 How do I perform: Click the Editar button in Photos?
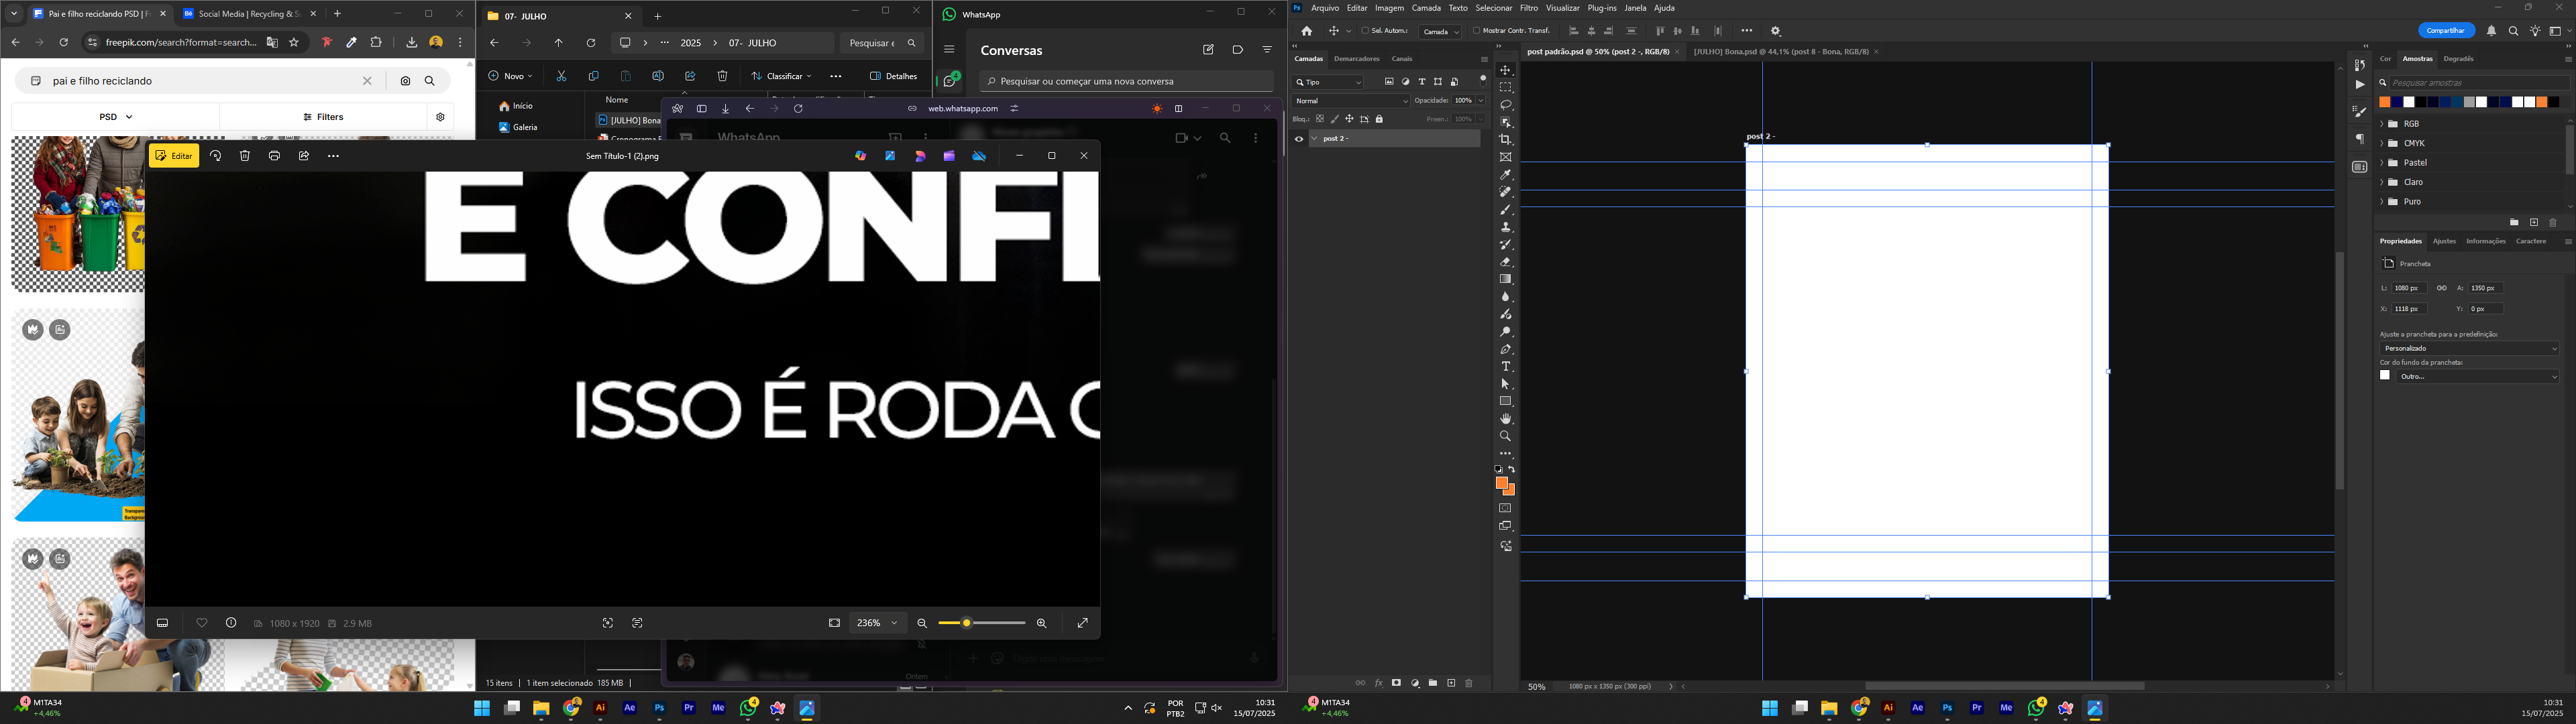point(174,156)
